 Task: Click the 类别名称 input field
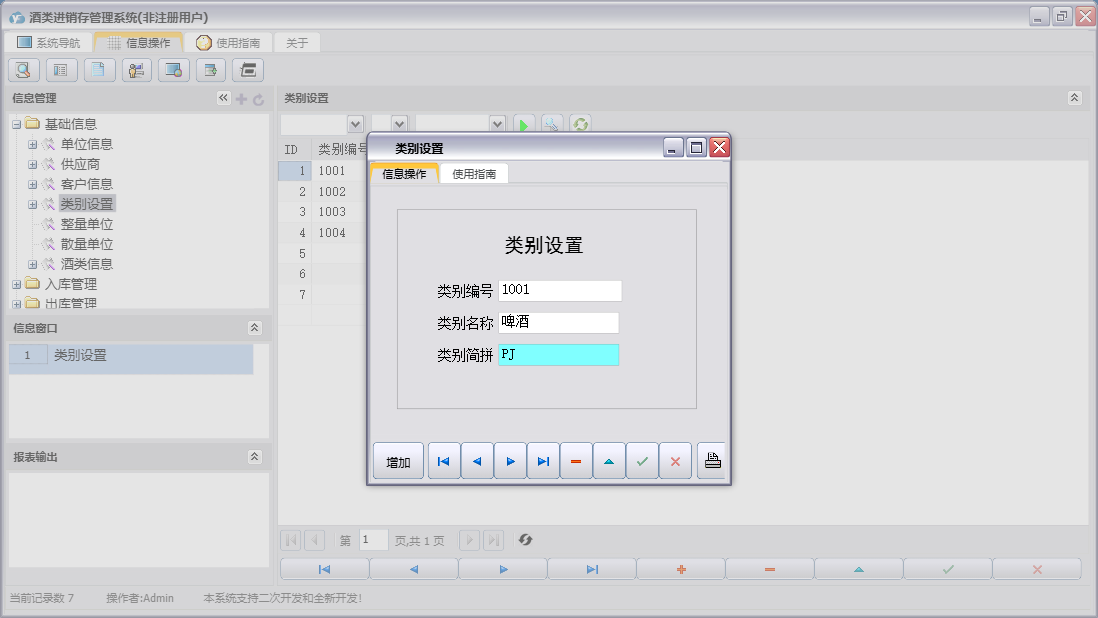coord(558,323)
